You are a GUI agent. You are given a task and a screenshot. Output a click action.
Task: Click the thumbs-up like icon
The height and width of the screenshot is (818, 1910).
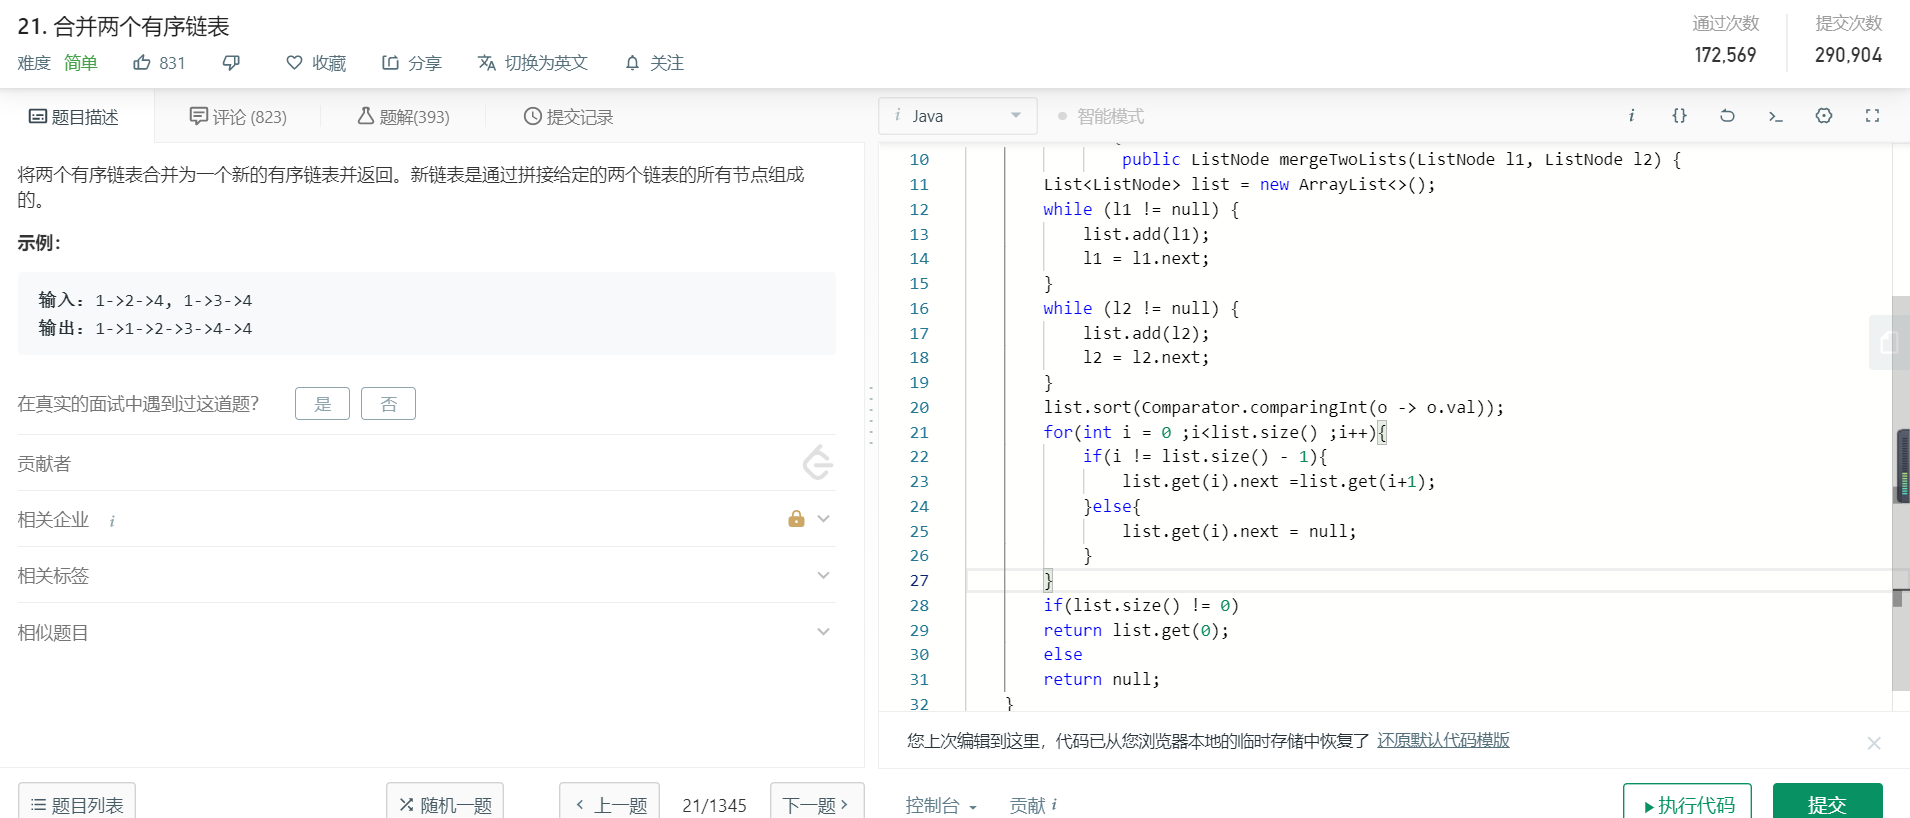(142, 63)
